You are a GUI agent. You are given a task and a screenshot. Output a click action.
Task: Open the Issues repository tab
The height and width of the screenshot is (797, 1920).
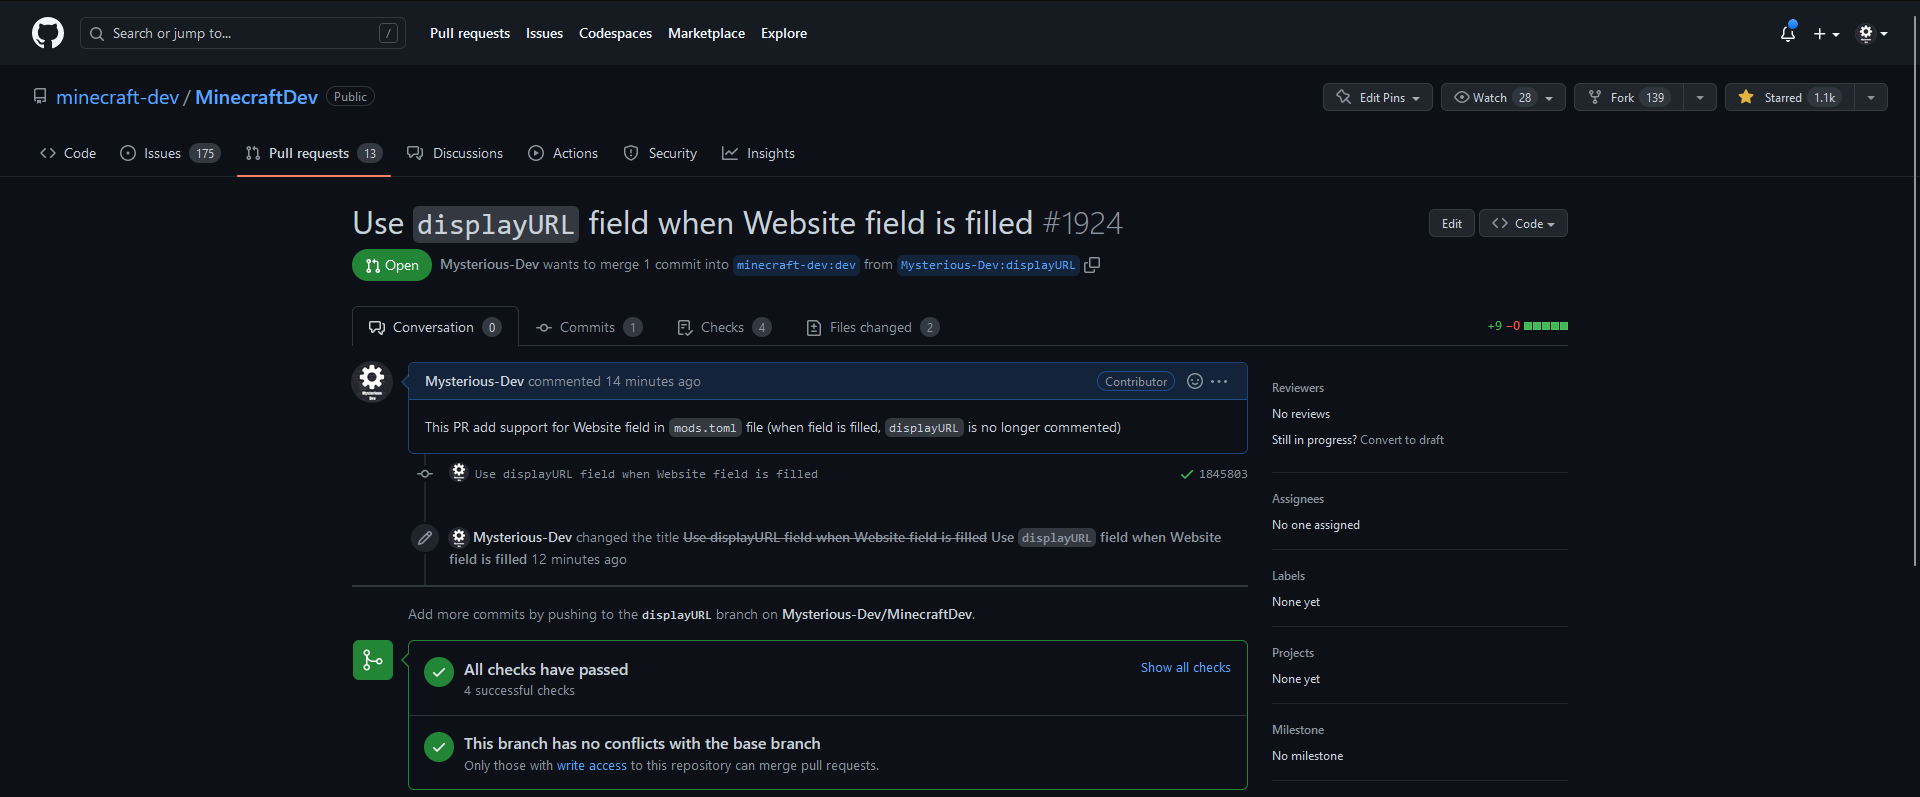tap(170, 153)
